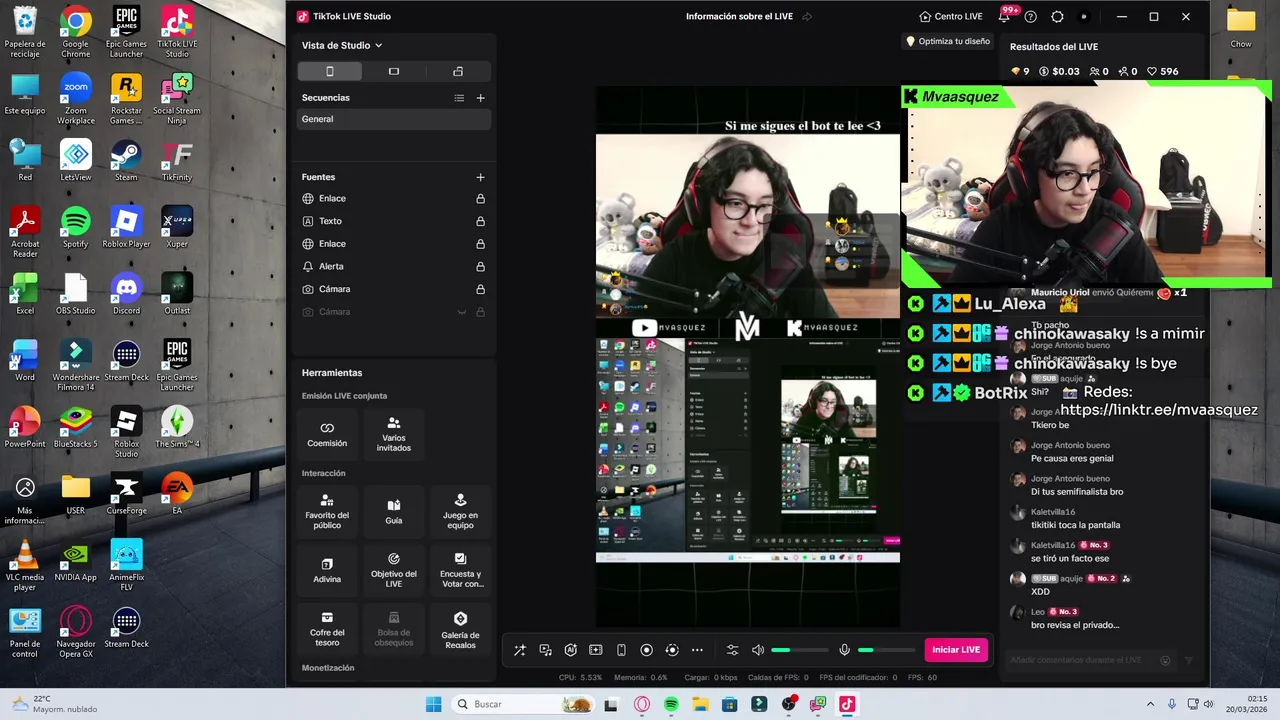Viewport: 1280px width, 720px height.
Task: Open the profile avatar menu
Action: [1084, 17]
